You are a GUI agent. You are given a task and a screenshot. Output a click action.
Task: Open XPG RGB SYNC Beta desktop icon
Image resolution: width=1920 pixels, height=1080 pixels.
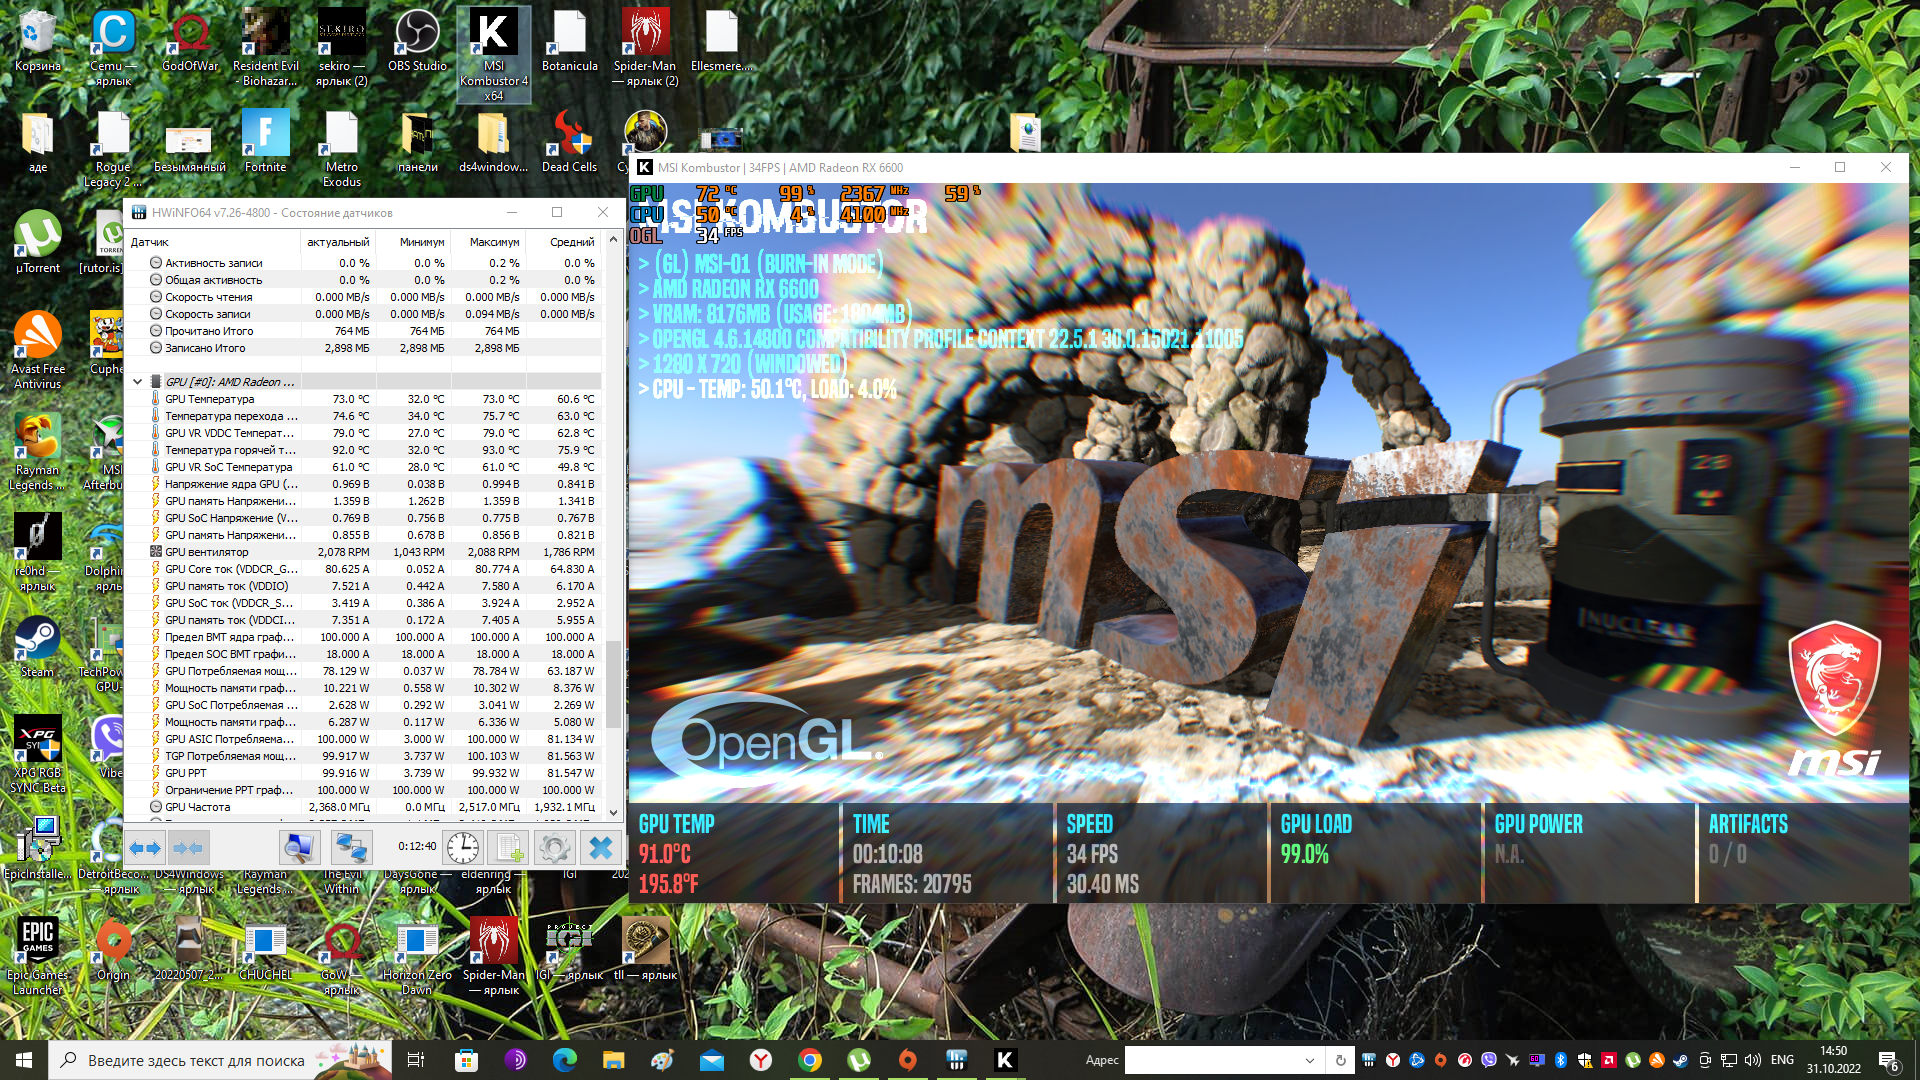pyautogui.click(x=38, y=755)
